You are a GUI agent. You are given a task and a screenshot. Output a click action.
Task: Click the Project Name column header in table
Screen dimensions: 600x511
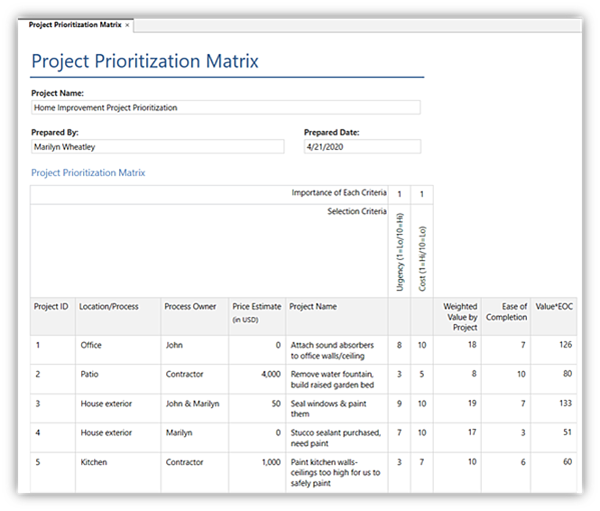coord(337,317)
